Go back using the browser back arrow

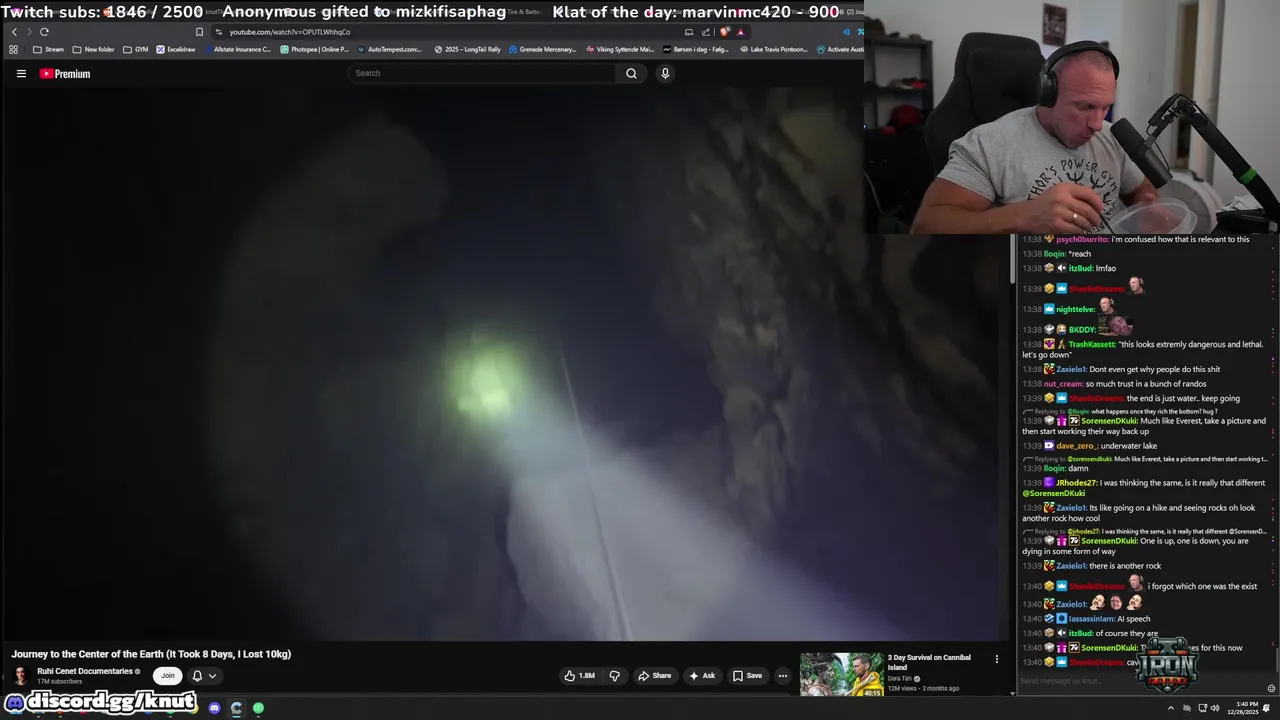pyautogui.click(x=14, y=32)
